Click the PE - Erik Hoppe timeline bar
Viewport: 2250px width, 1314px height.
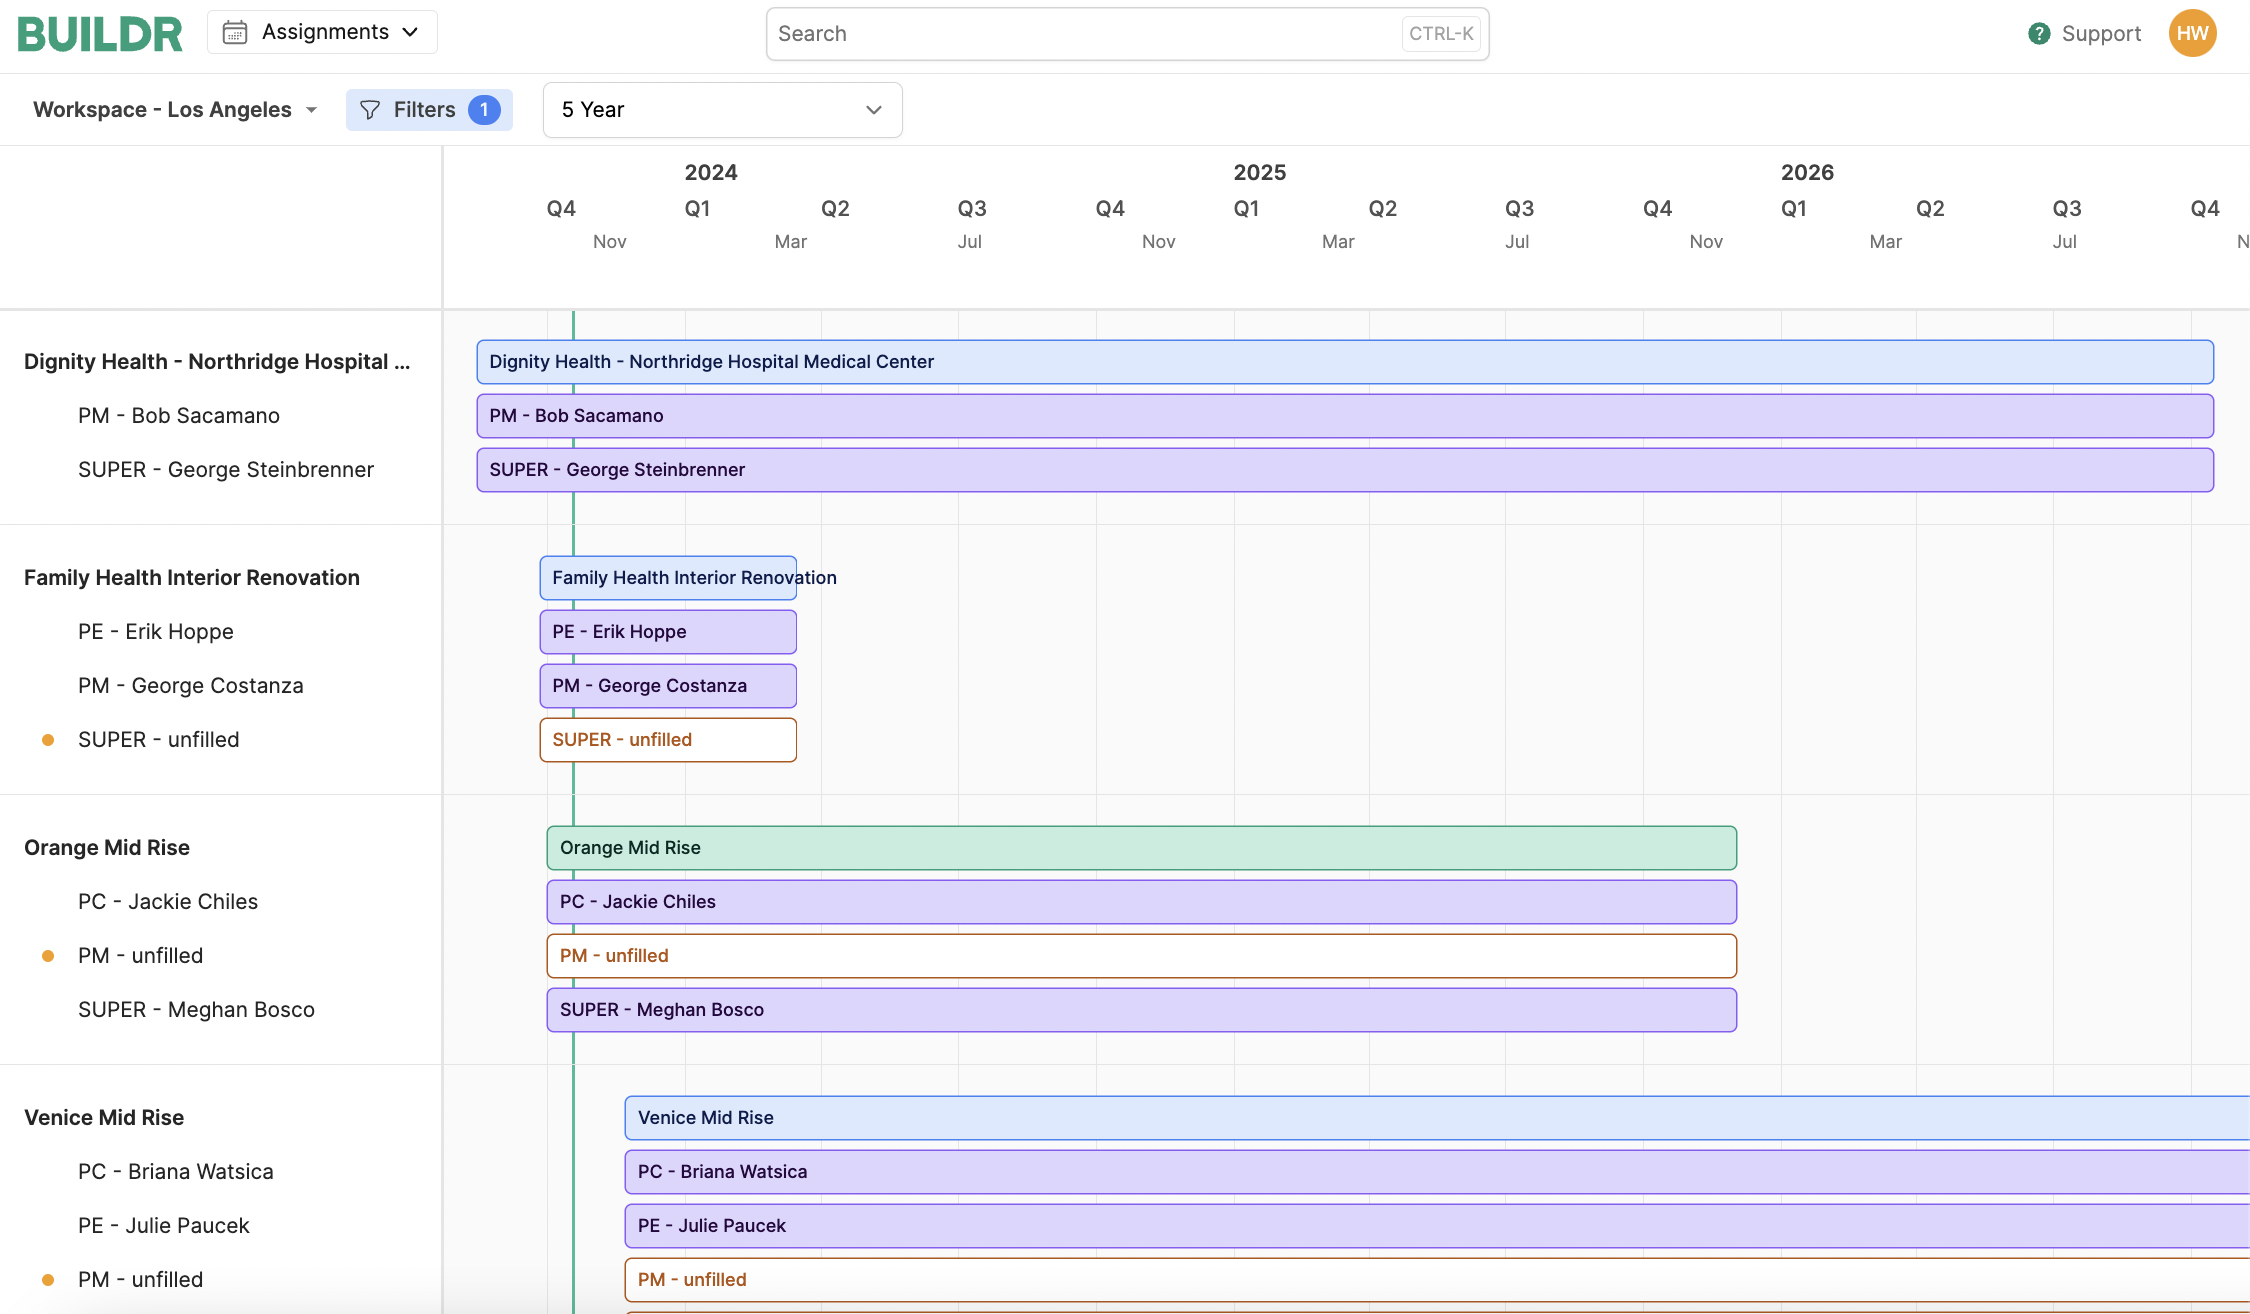[x=668, y=632]
